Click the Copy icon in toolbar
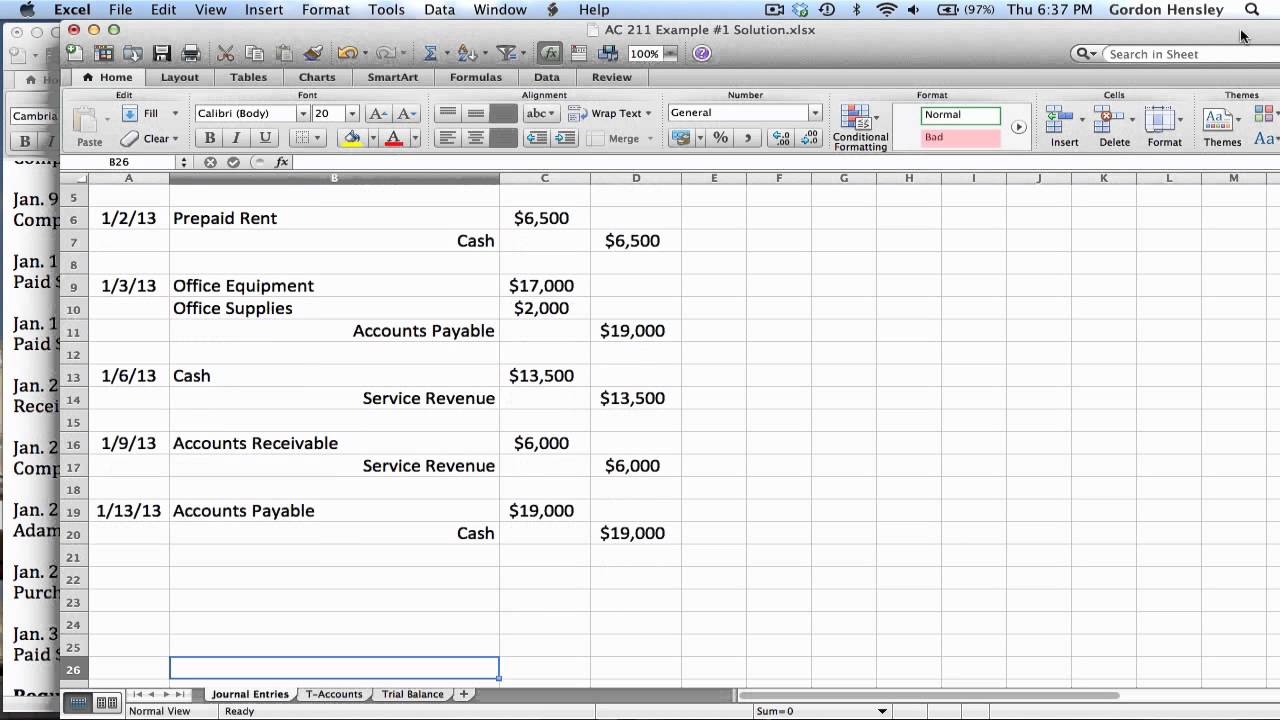The height and width of the screenshot is (720, 1280). click(255, 53)
